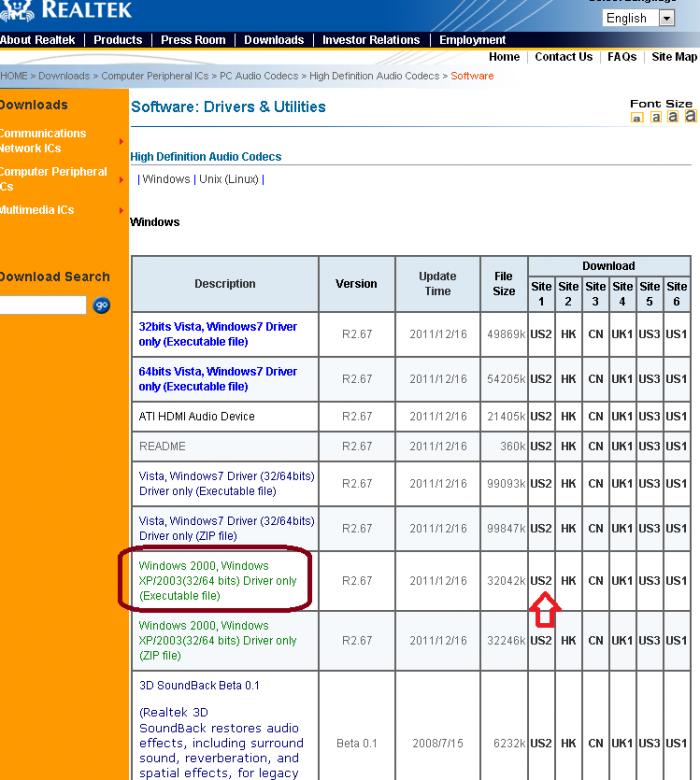This screenshot has height=780, width=700.
Task: Click ATI HDMI Audio Device description
Action: [x=197, y=416]
